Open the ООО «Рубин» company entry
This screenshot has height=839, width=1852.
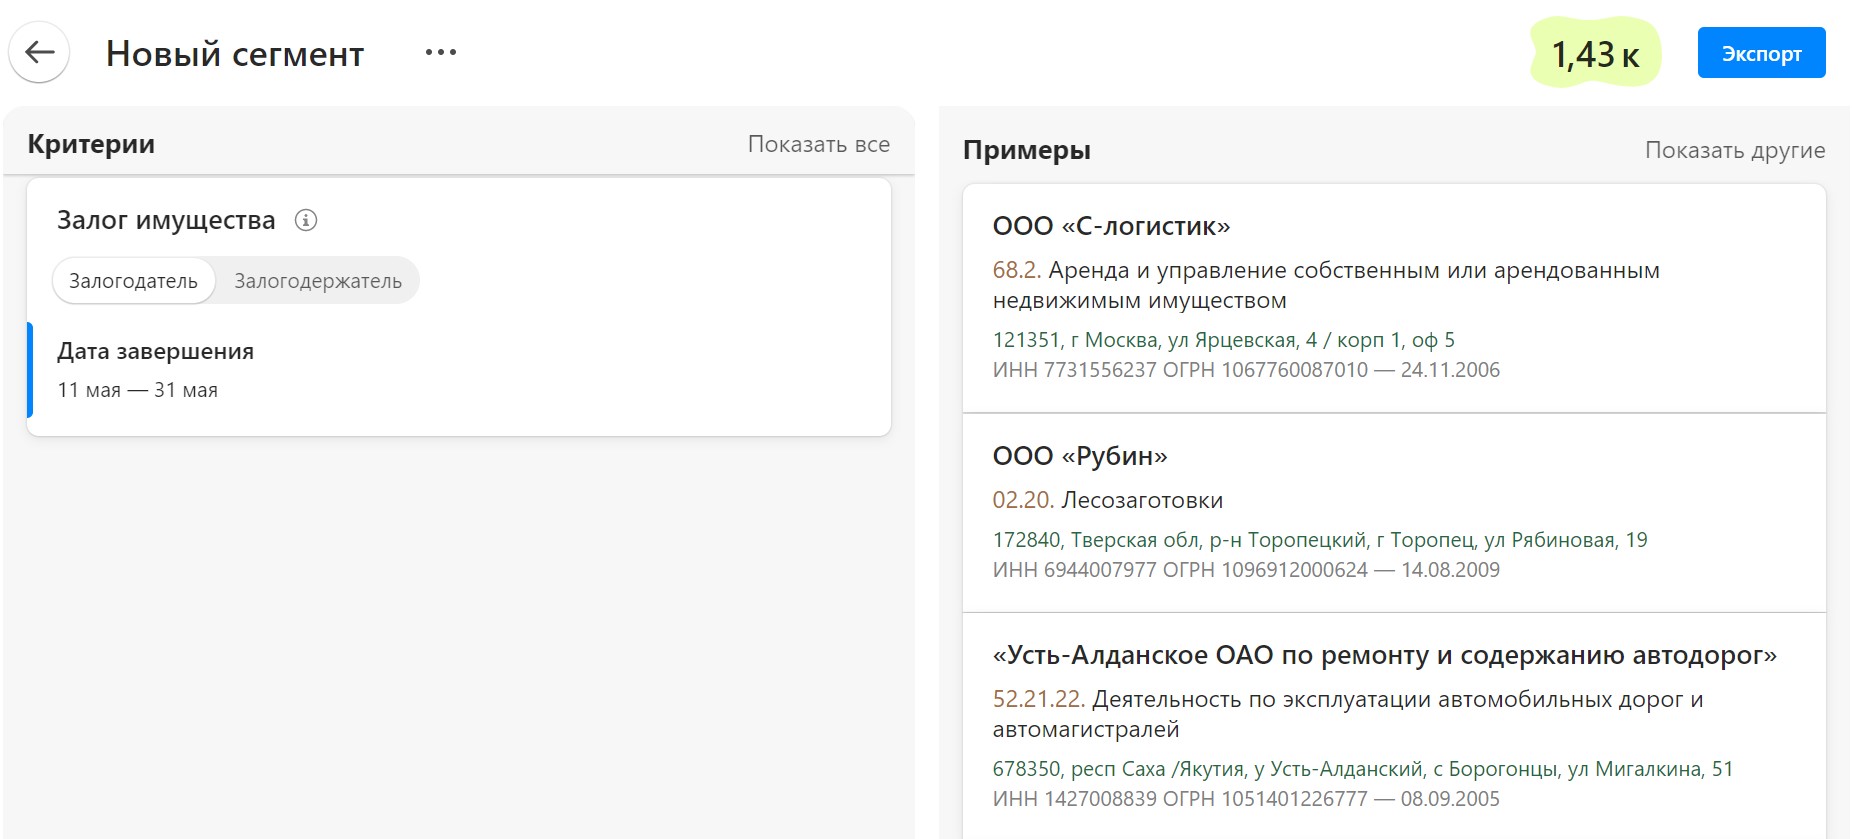point(1080,456)
